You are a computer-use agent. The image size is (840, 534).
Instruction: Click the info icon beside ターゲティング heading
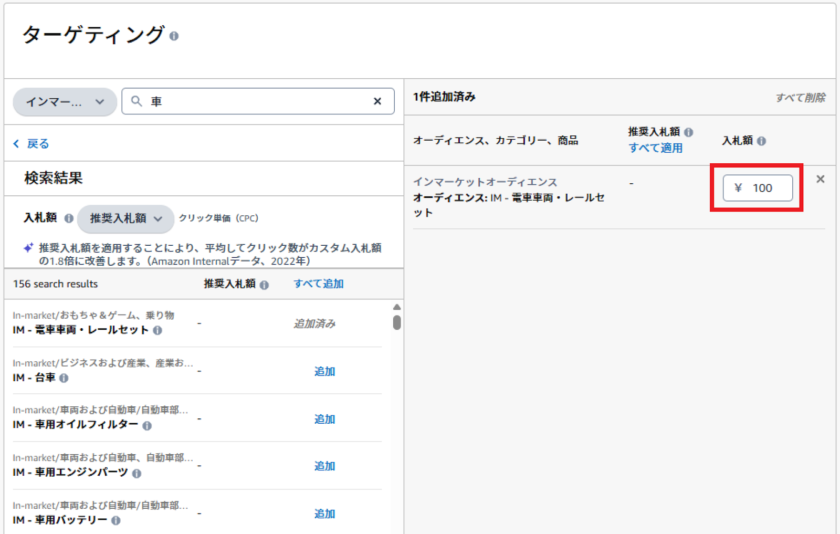(174, 36)
